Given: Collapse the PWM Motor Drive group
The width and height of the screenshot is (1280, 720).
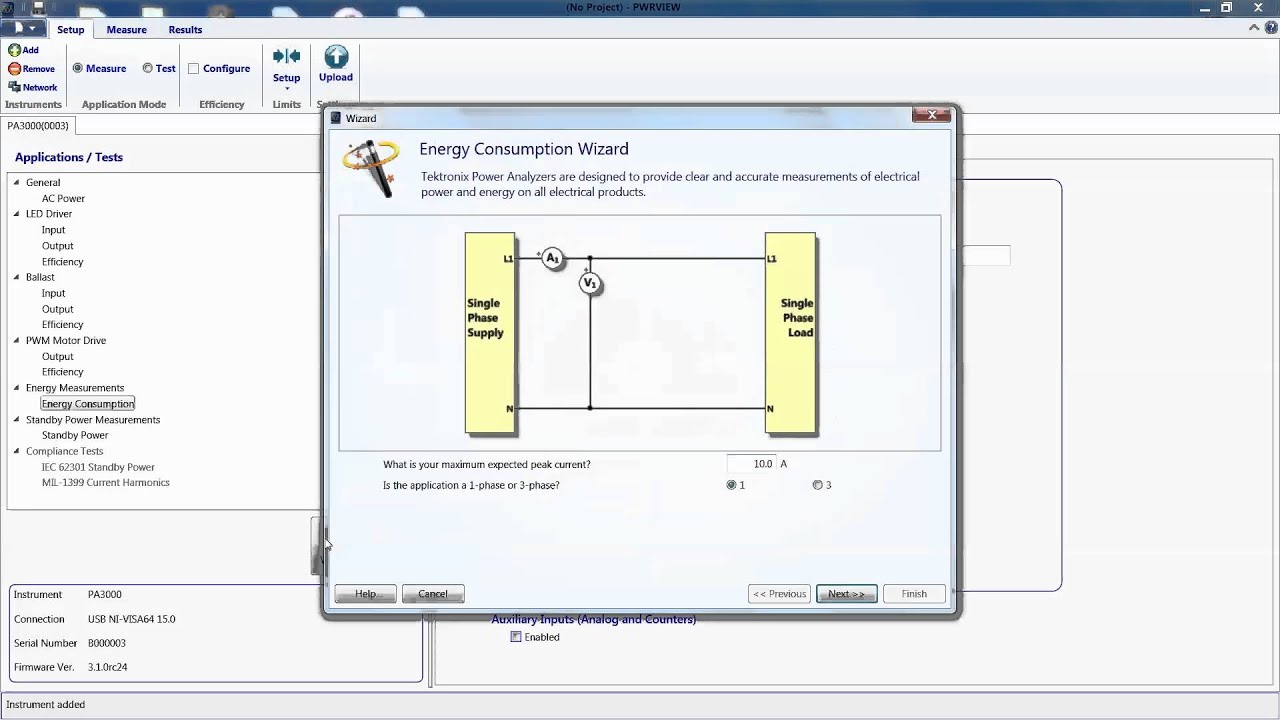Looking at the screenshot, I should click(x=16, y=340).
